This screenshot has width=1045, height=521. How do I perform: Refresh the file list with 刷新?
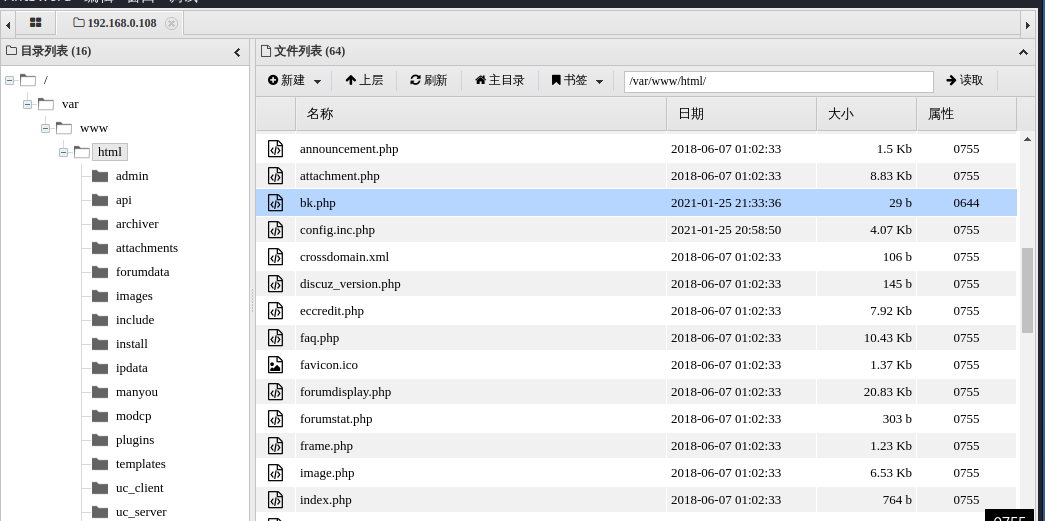428,81
